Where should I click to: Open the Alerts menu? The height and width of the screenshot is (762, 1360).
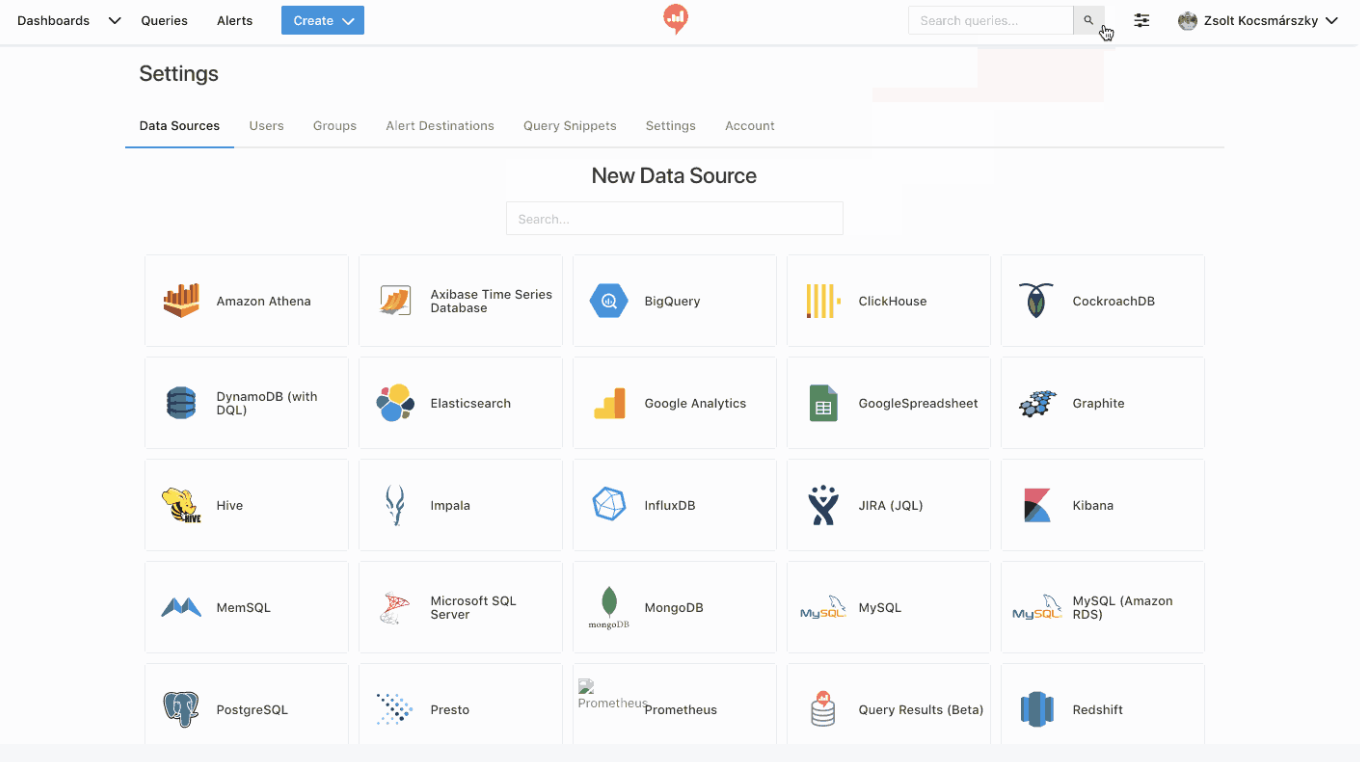click(x=235, y=20)
